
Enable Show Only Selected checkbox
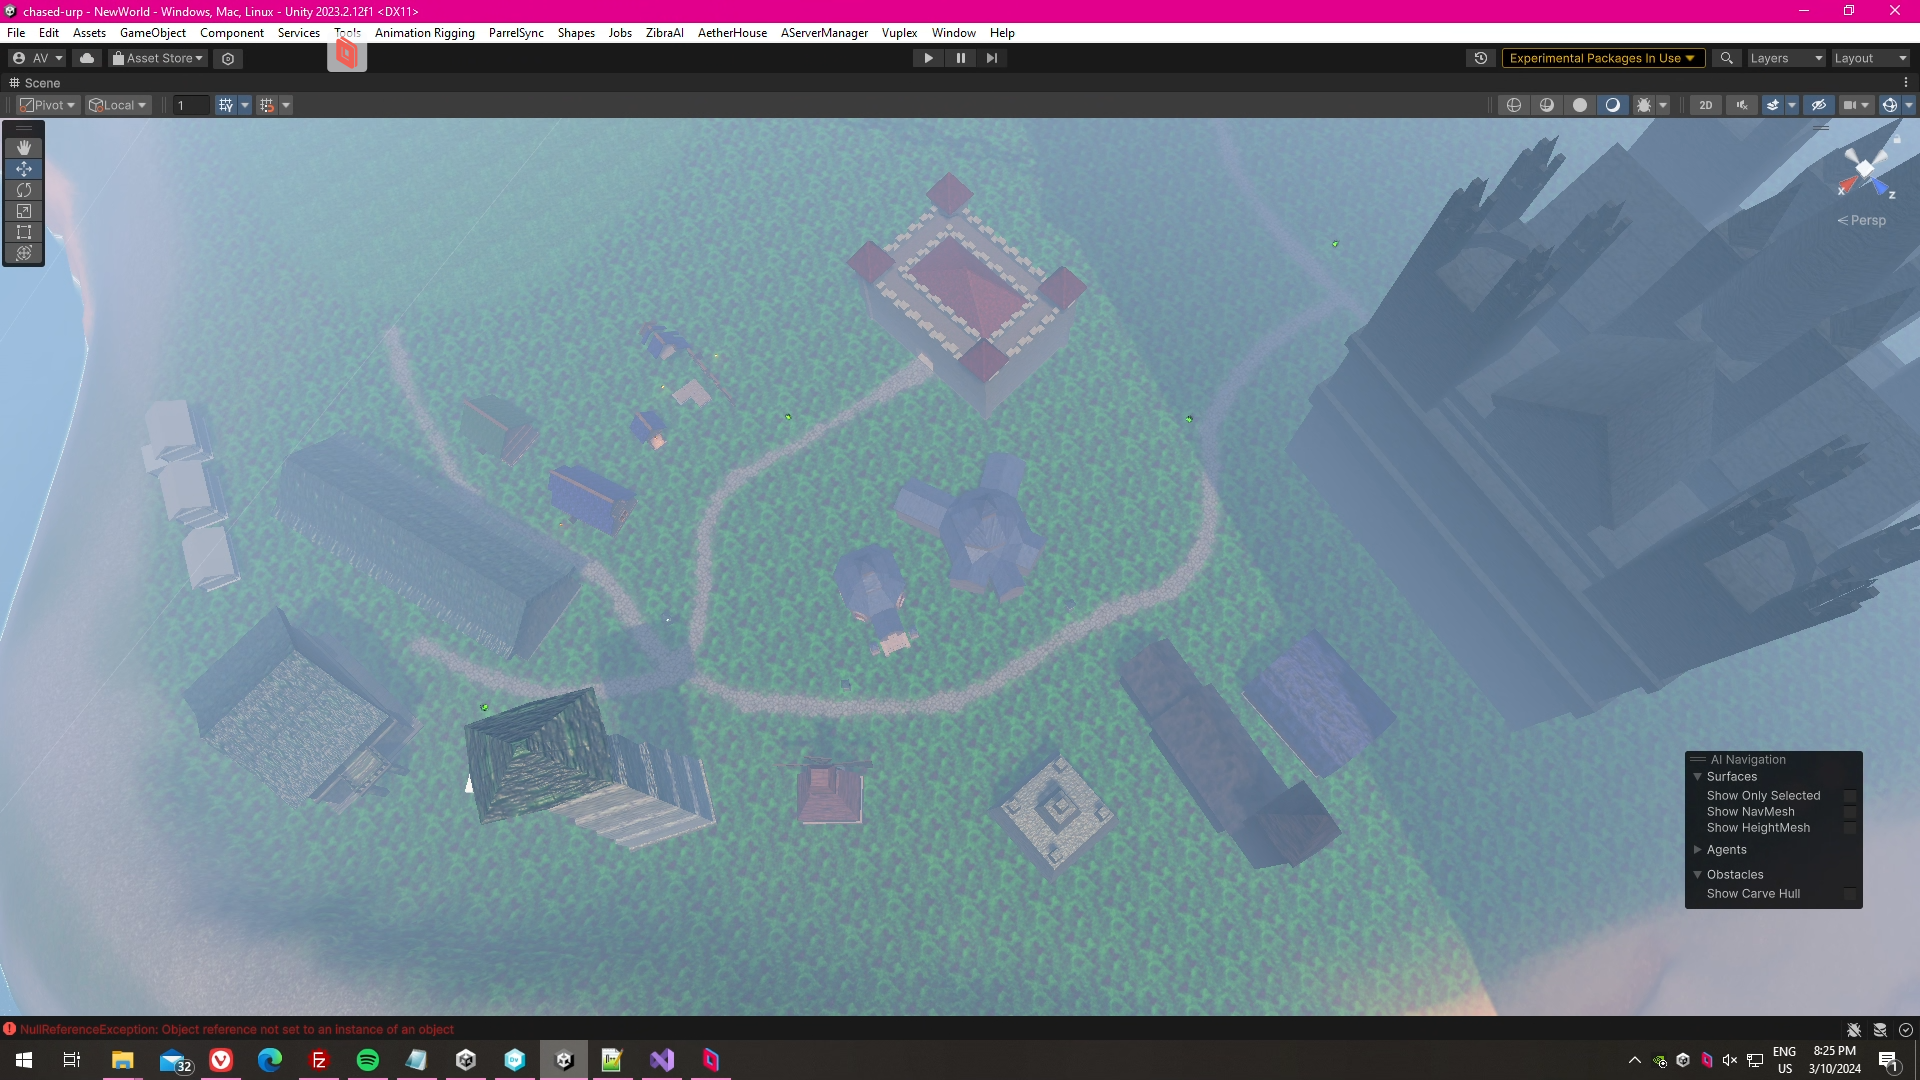coord(1850,796)
